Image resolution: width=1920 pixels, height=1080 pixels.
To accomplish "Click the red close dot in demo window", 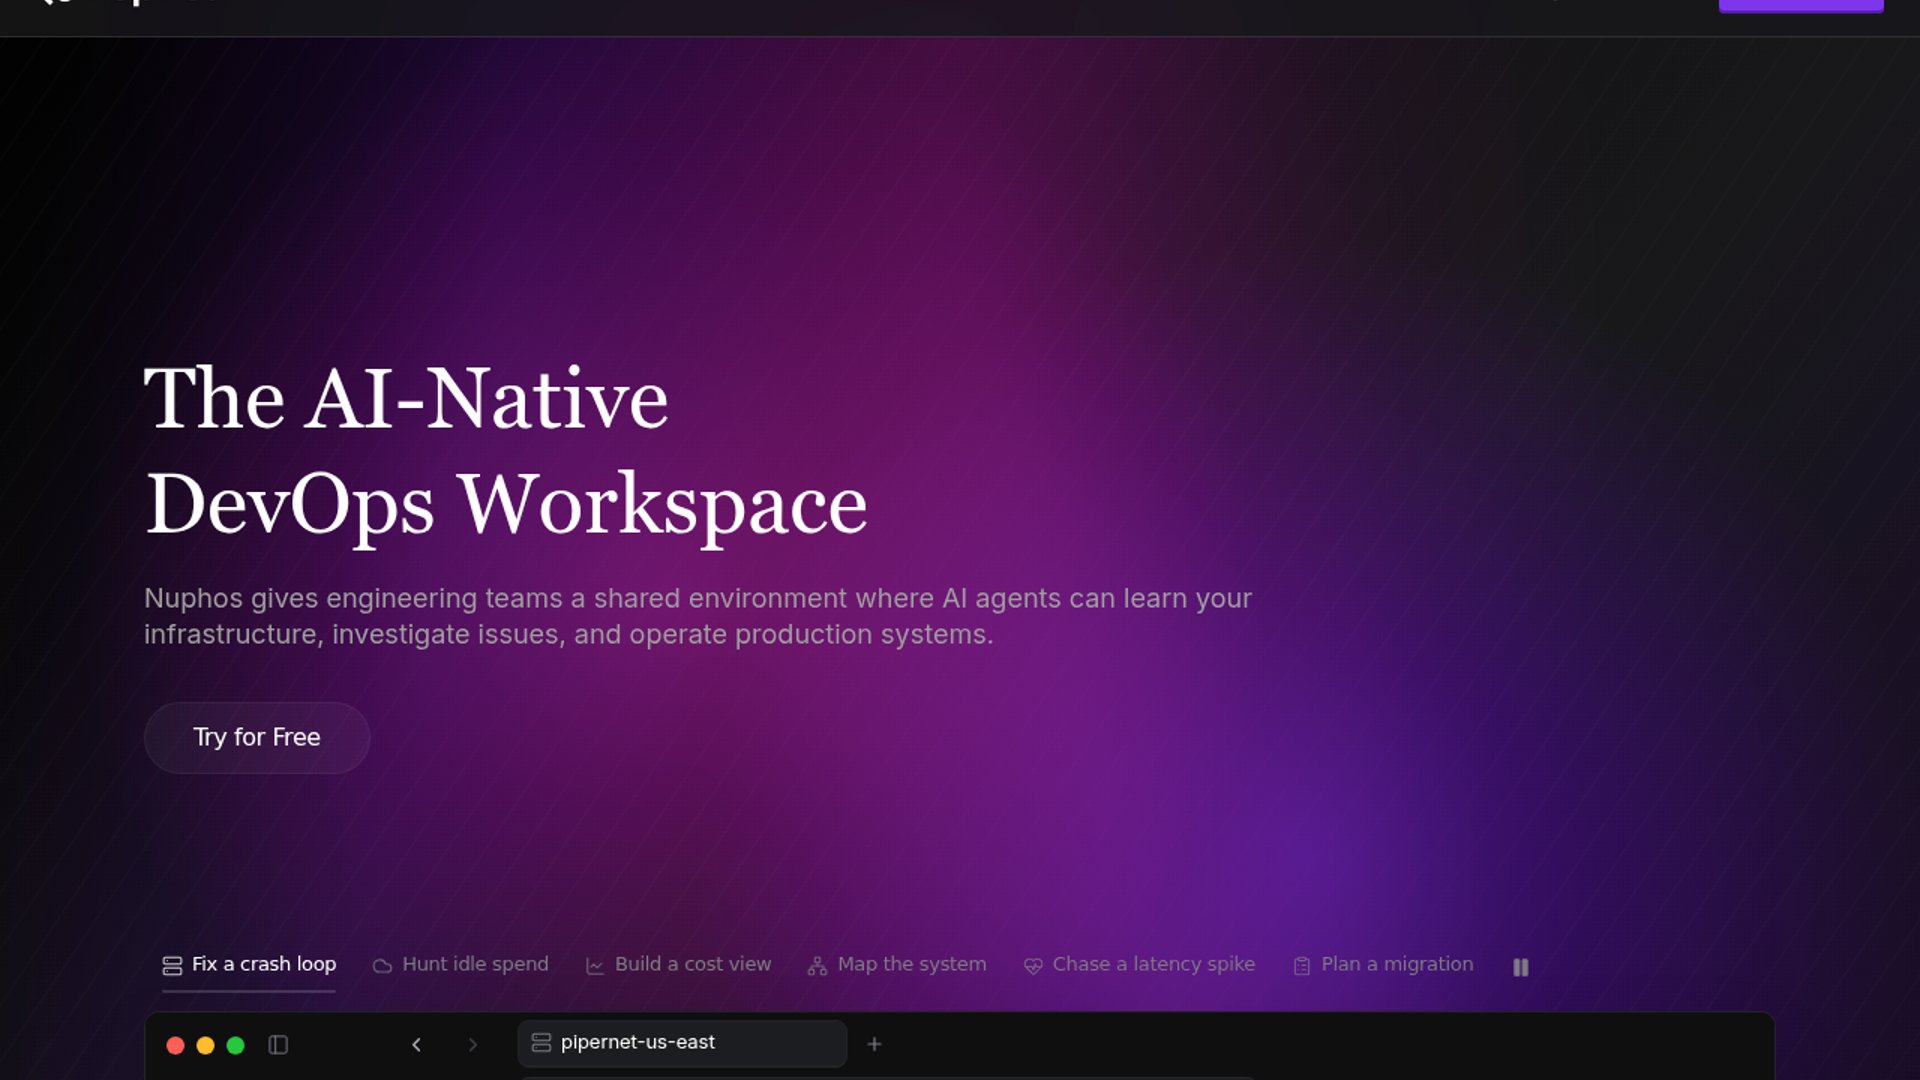I will point(175,1045).
